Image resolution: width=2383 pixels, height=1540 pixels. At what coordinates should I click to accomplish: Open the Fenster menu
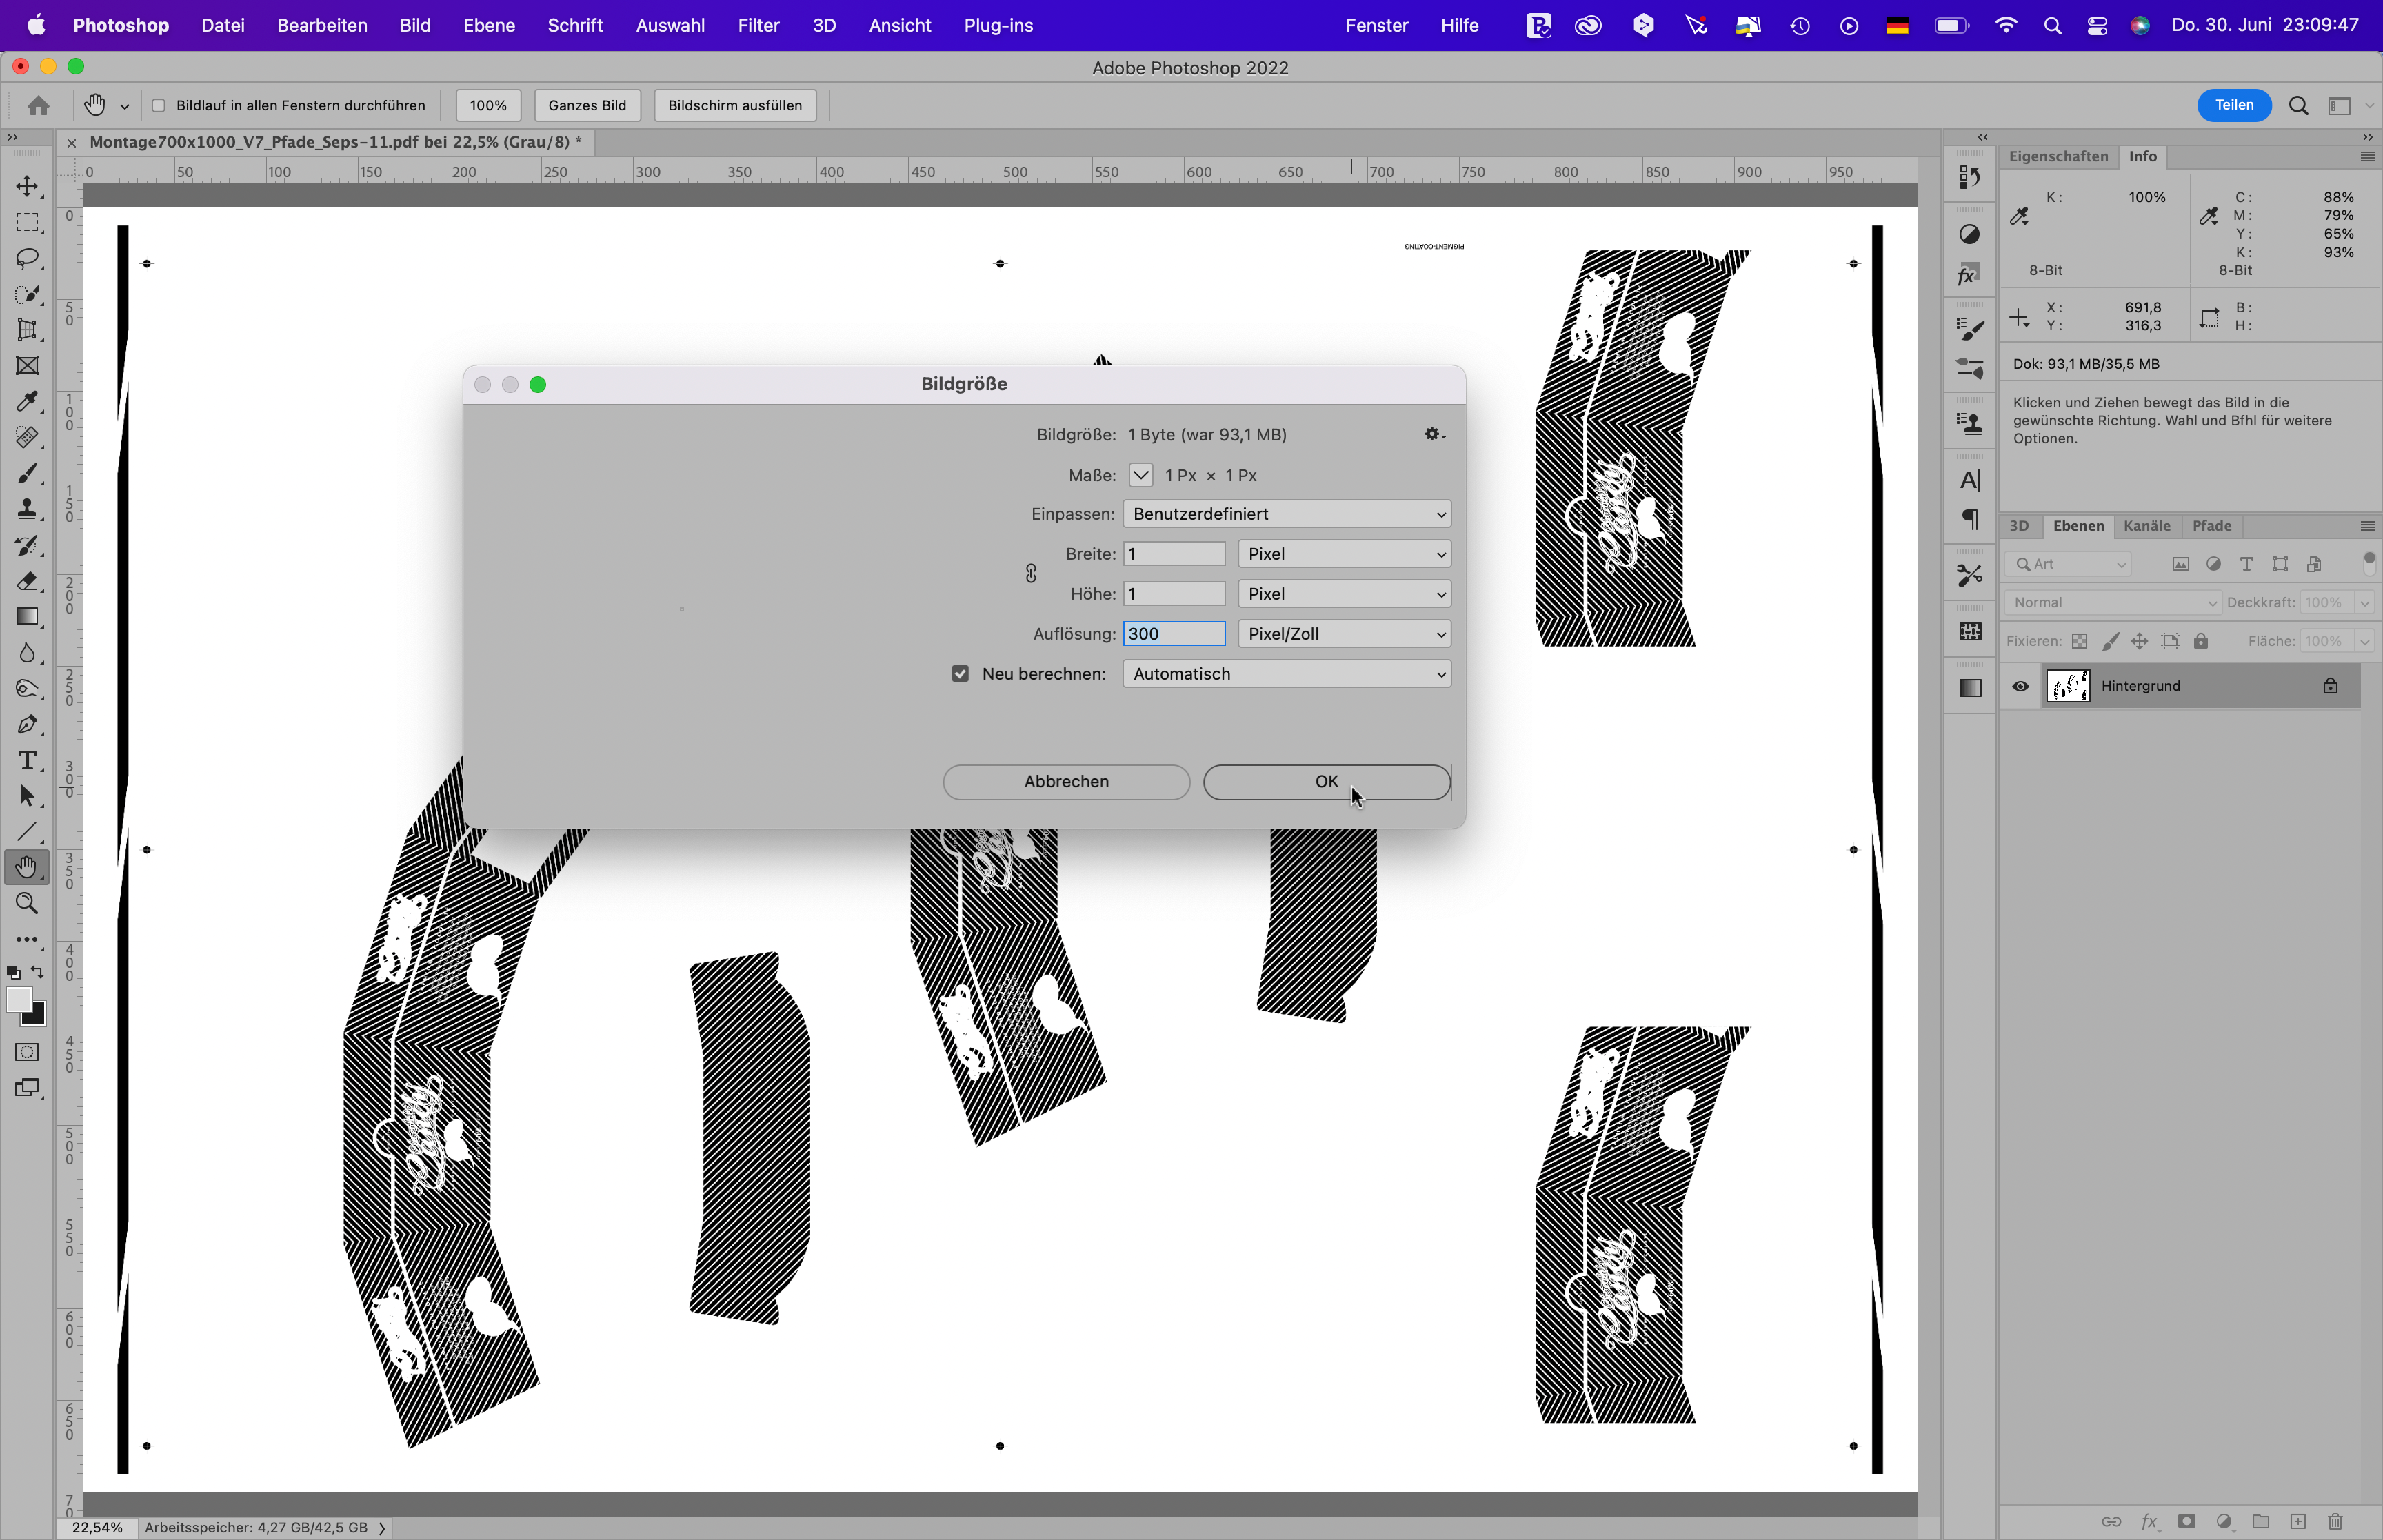(1376, 25)
